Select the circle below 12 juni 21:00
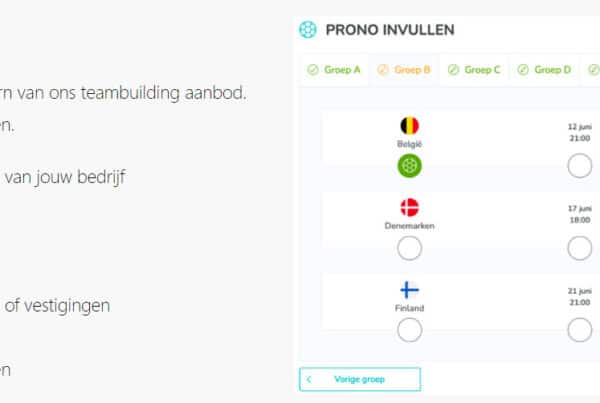The width and height of the screenshot is (600, 403). click(580, 166)
